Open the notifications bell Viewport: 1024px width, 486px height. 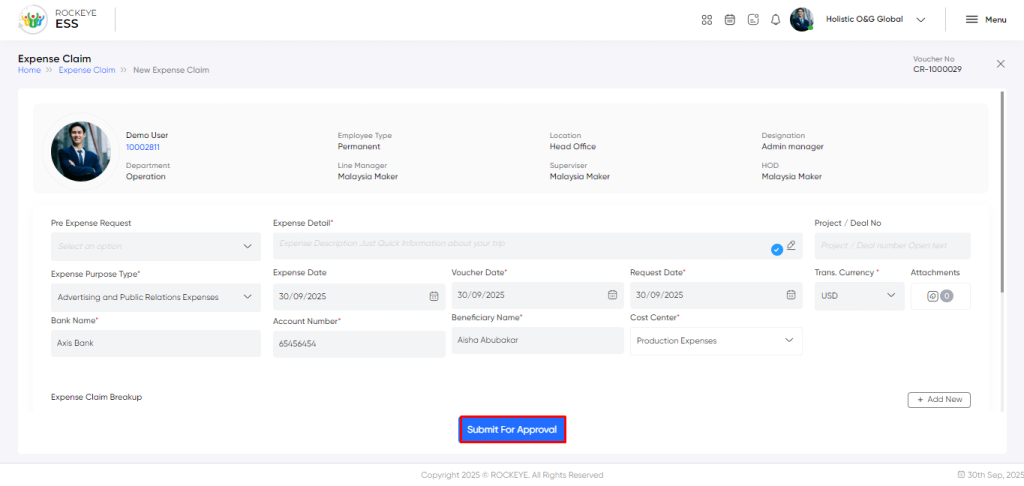(x=775, y=19)
